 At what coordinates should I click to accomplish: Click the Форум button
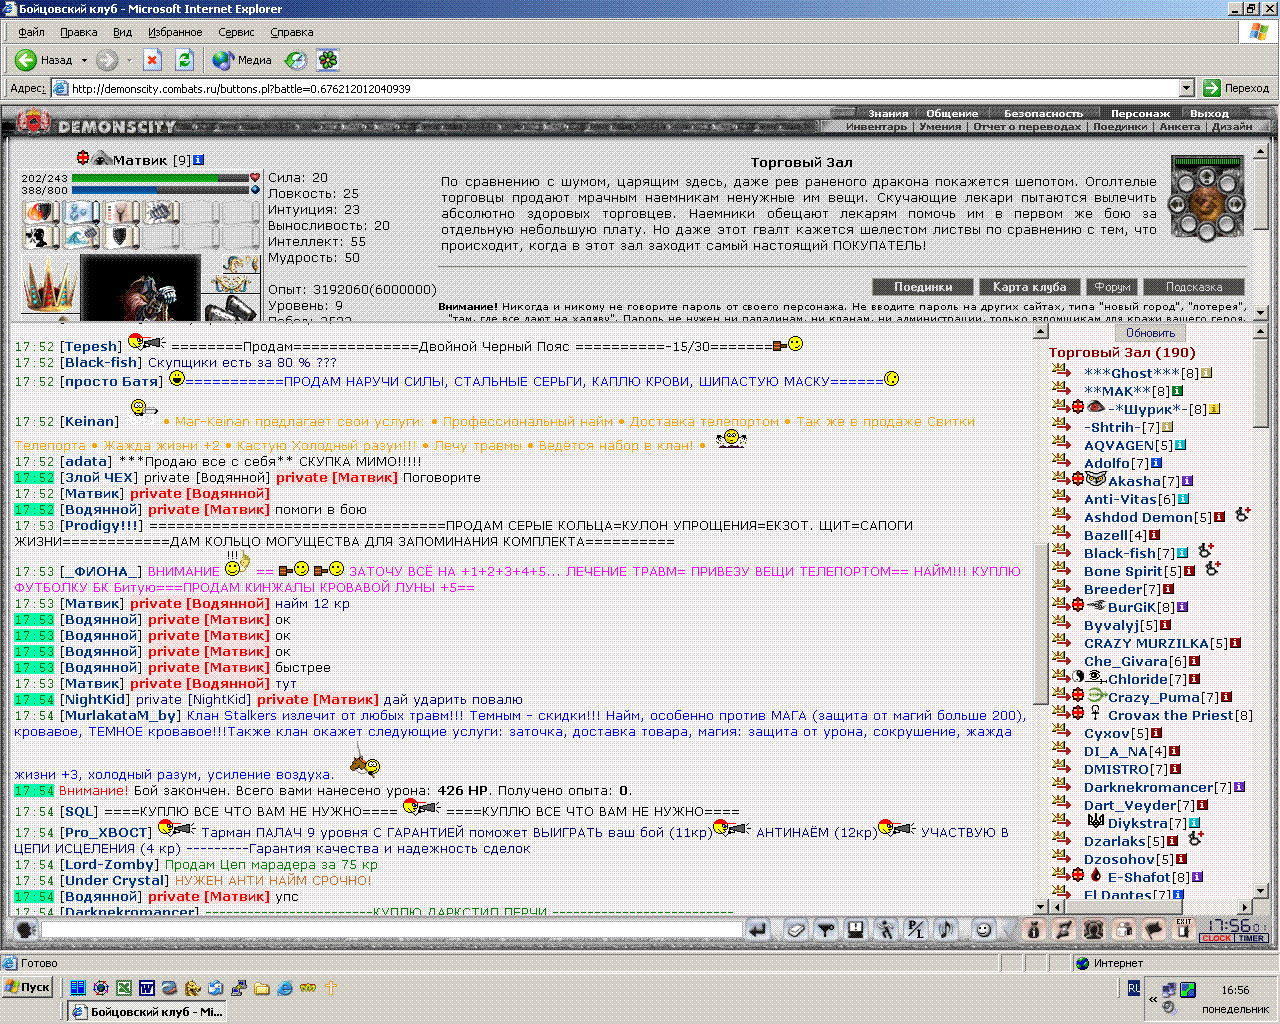(1112, 287)
